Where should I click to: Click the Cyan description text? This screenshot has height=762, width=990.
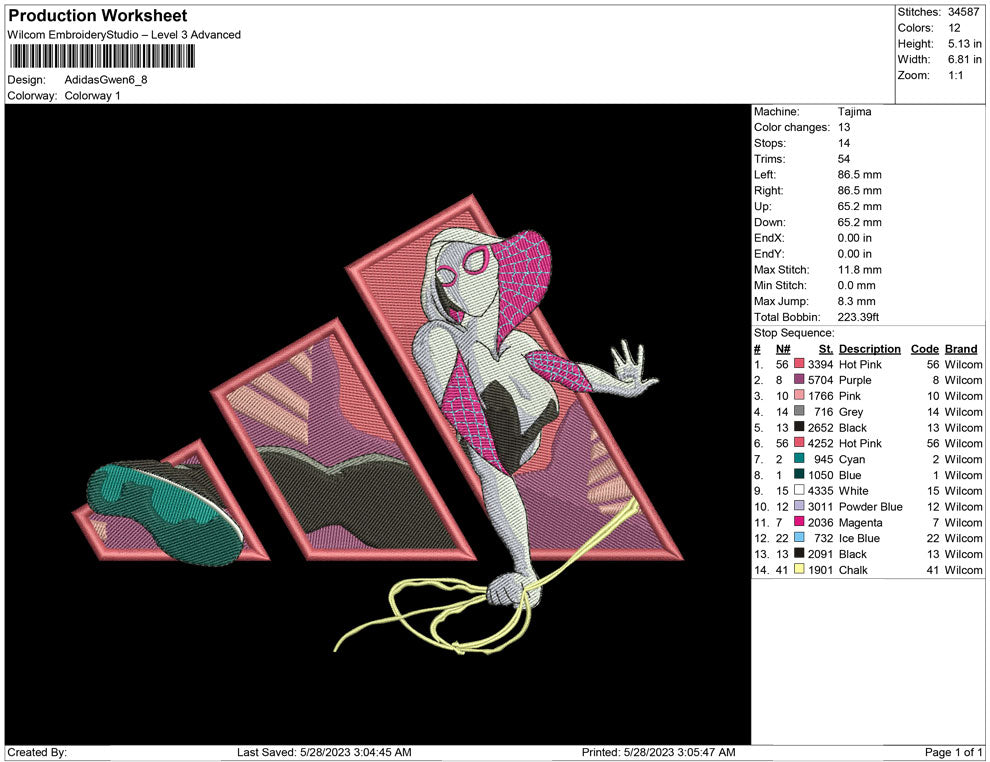[x=852, y=459]
